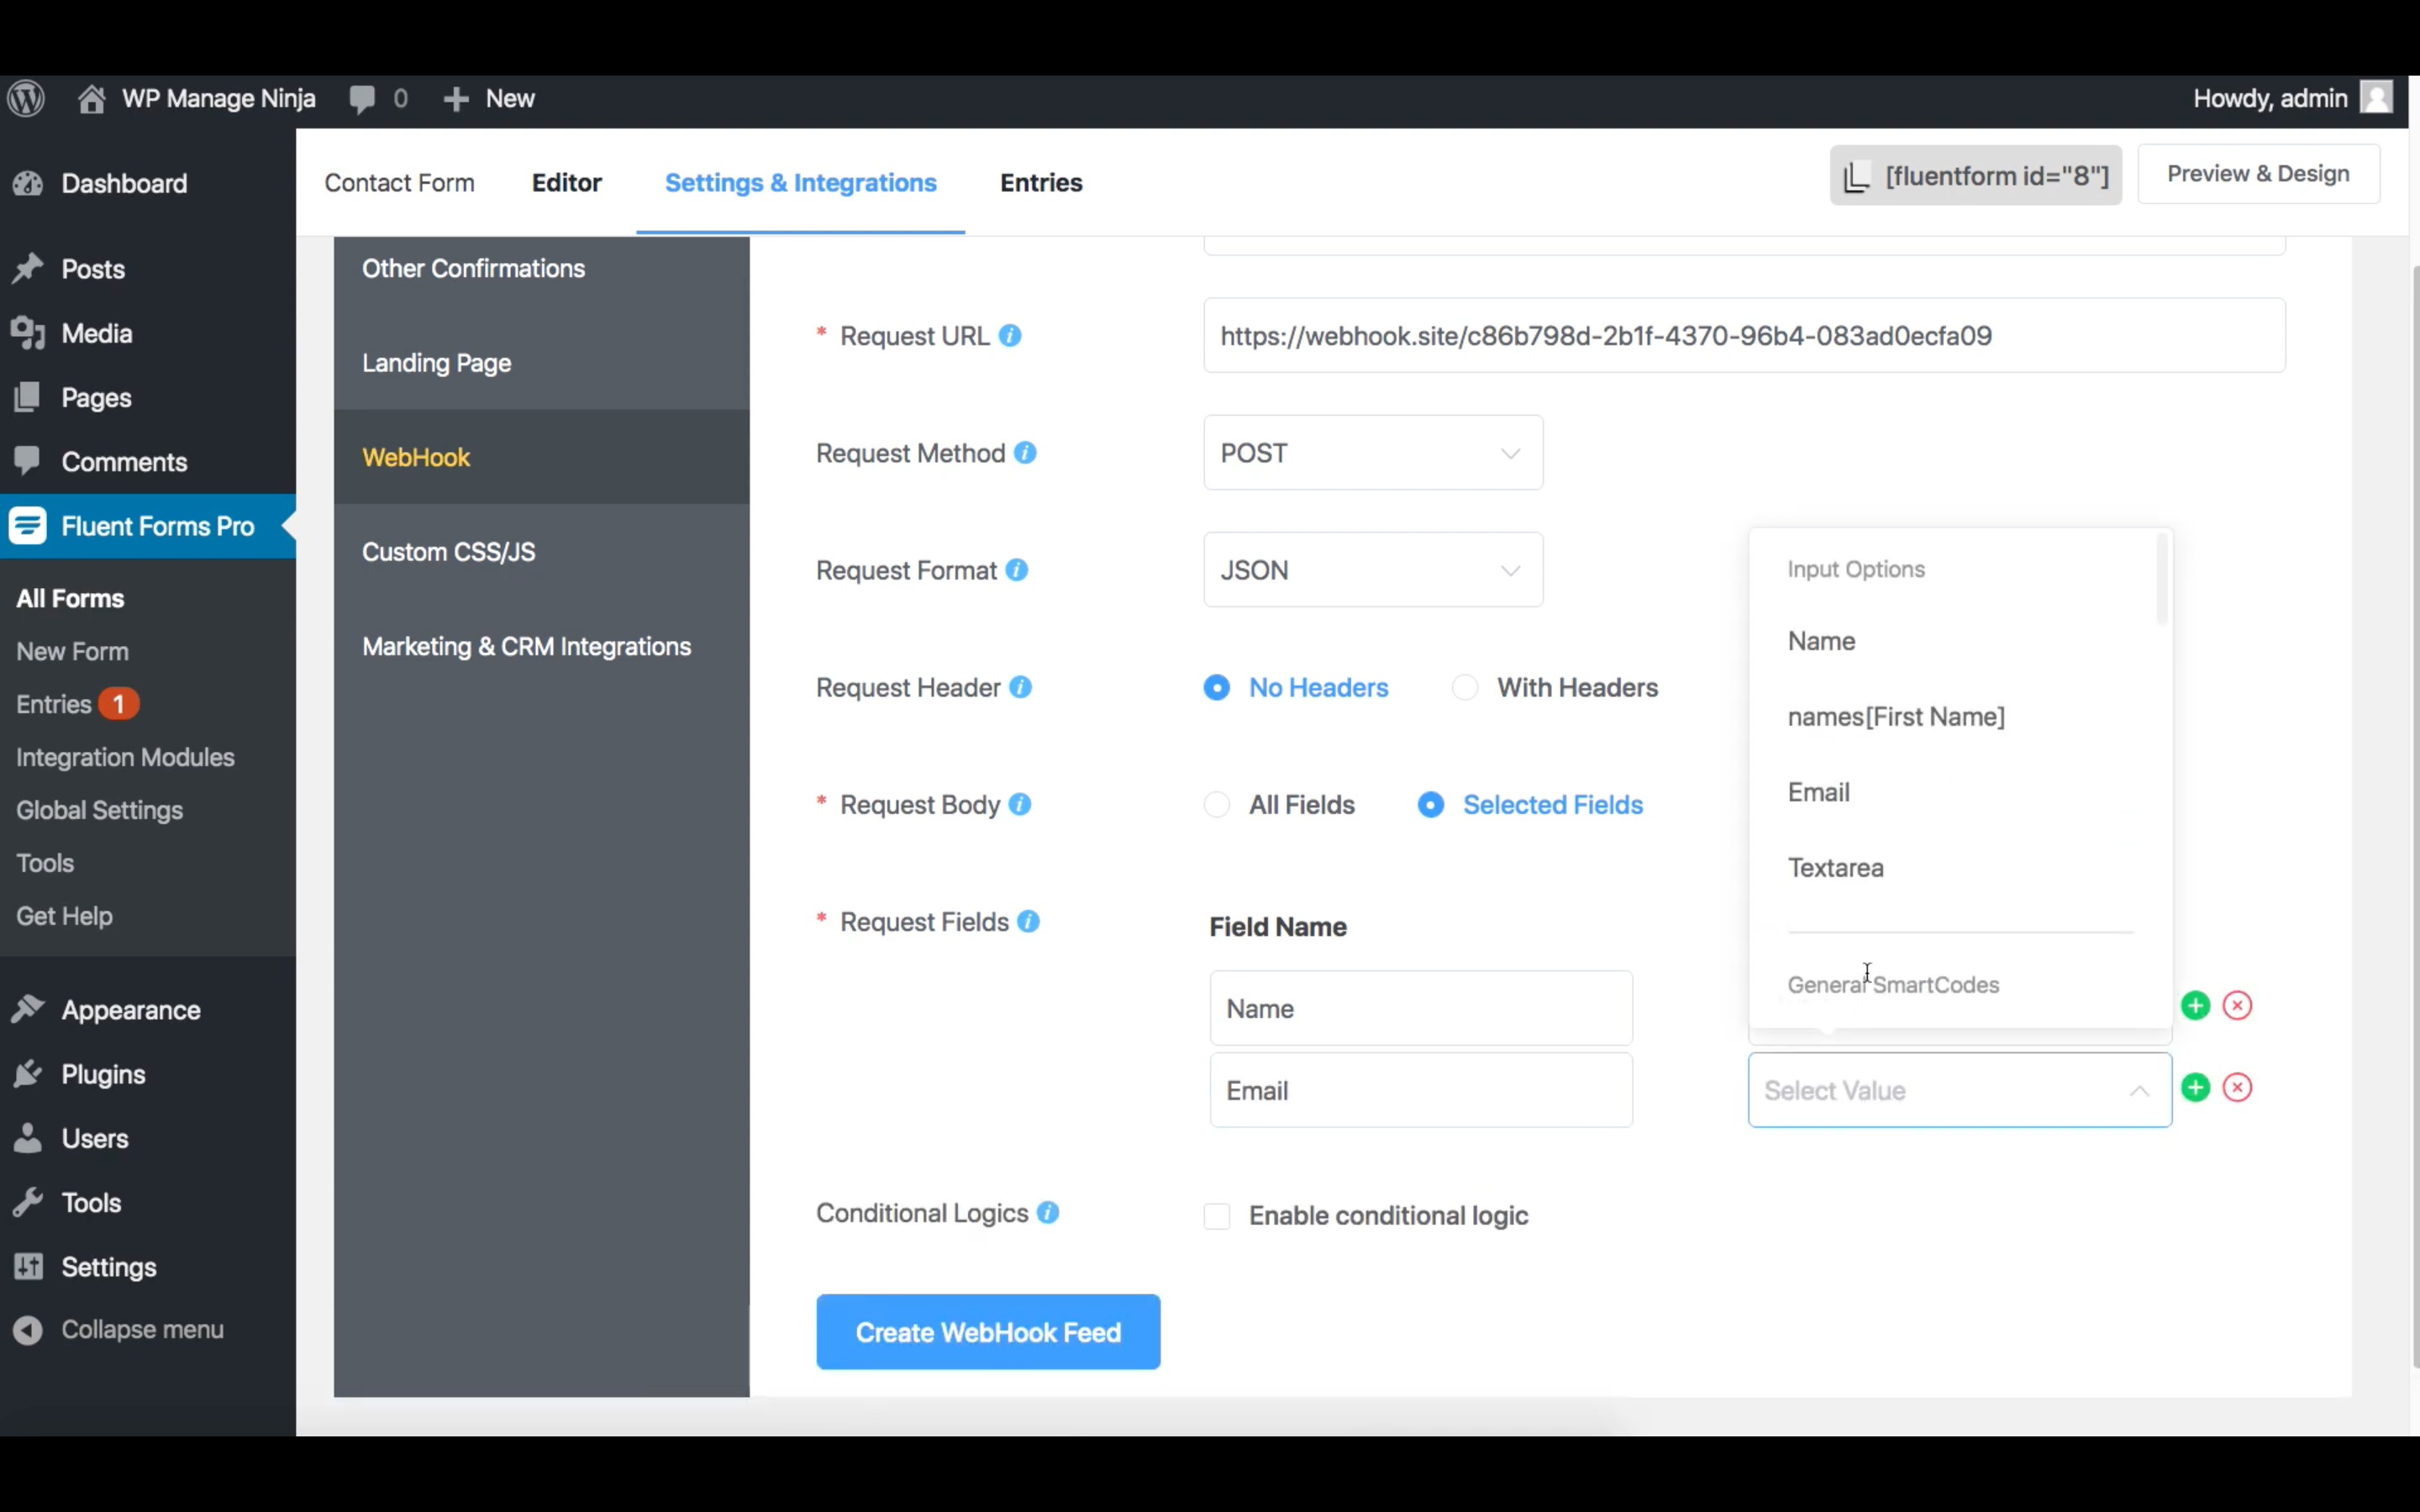Click the Request Fields info icon
The height and width of the screenshot is (1512, 2420).
point(1028,921)
